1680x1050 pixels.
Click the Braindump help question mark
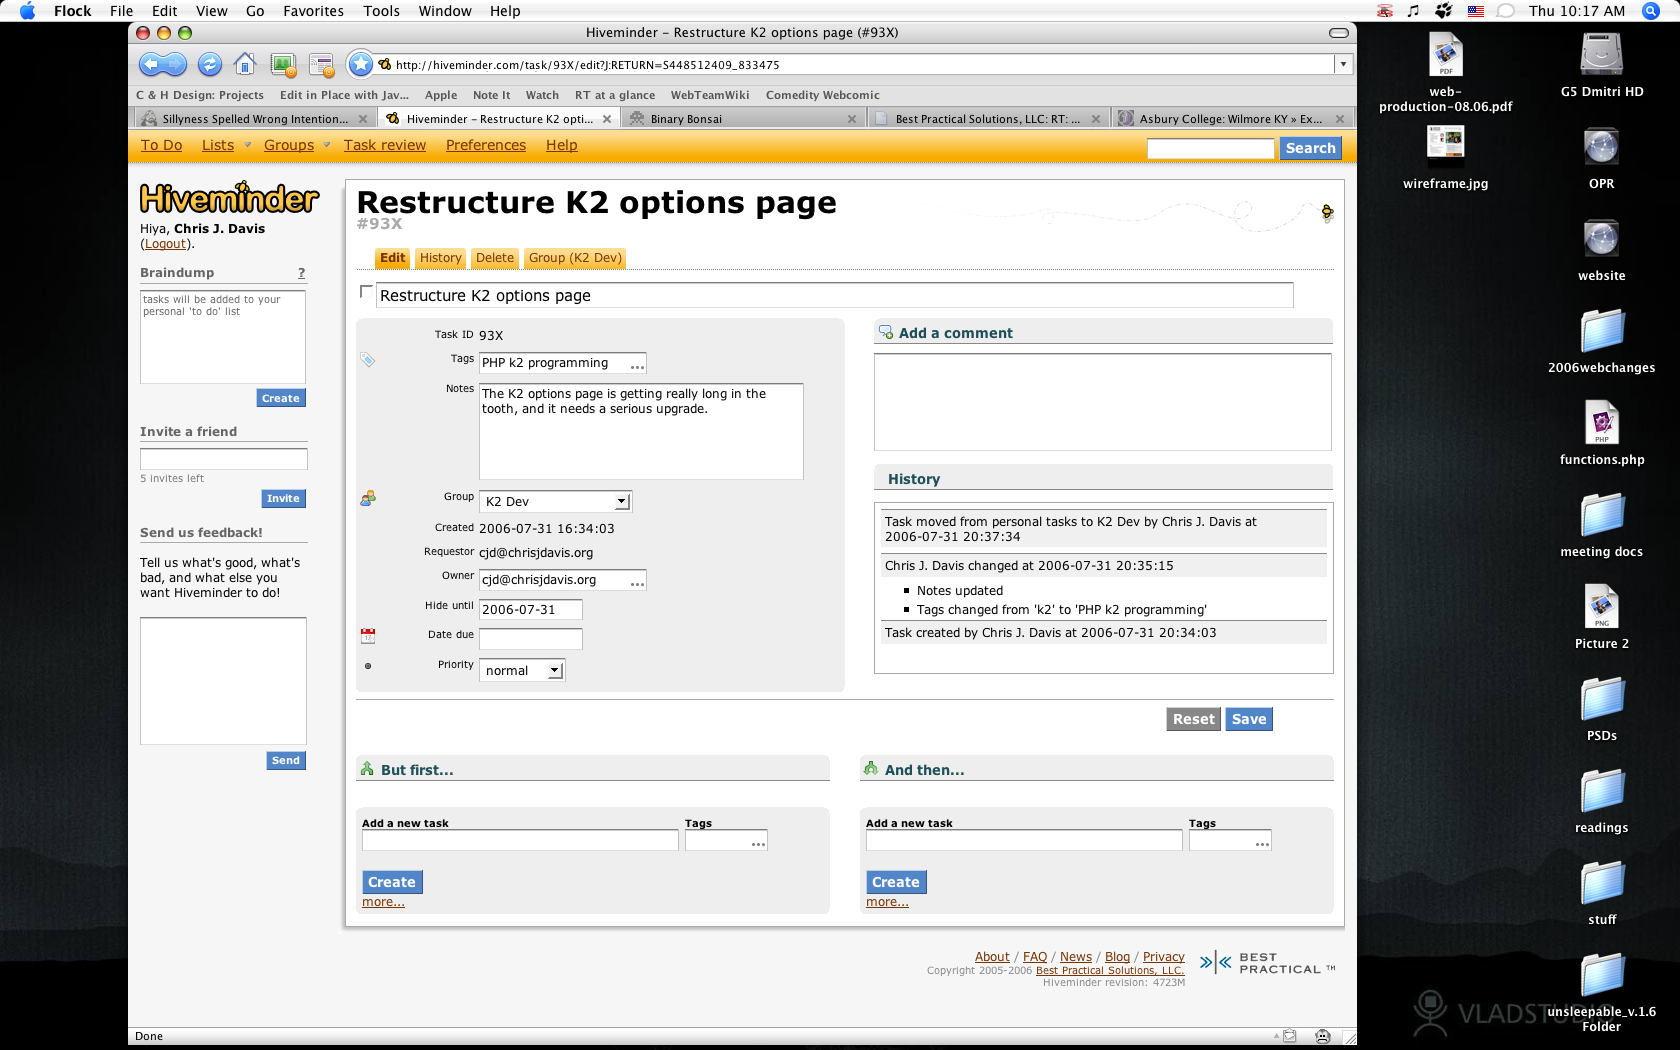(x=301, y=273)
